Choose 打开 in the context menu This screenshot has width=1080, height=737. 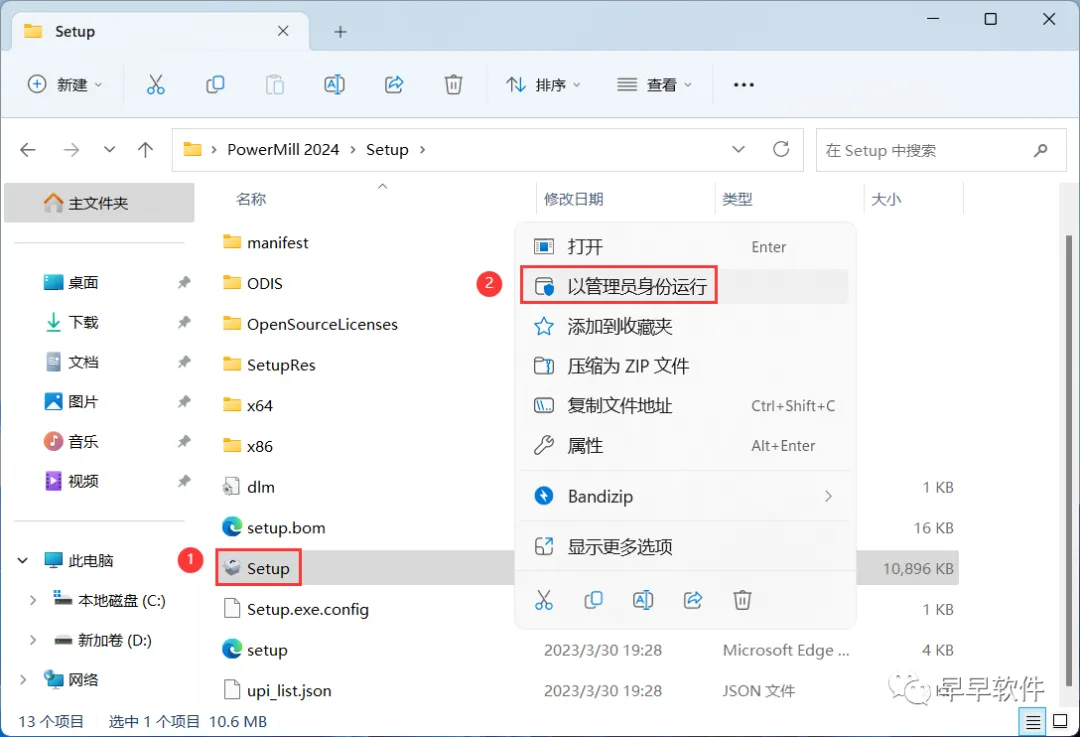(685, 247)
